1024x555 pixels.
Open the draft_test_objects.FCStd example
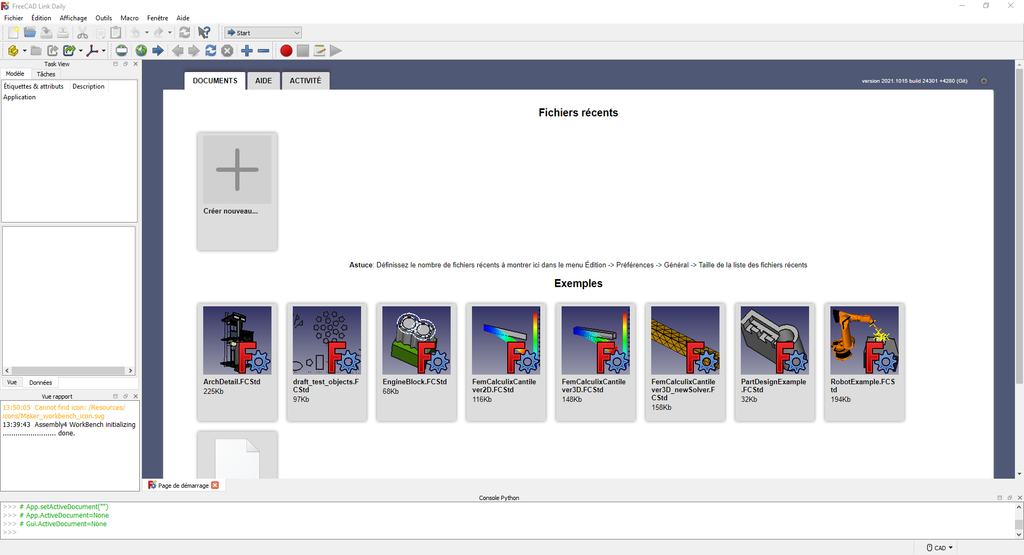(x=327, y=362)
